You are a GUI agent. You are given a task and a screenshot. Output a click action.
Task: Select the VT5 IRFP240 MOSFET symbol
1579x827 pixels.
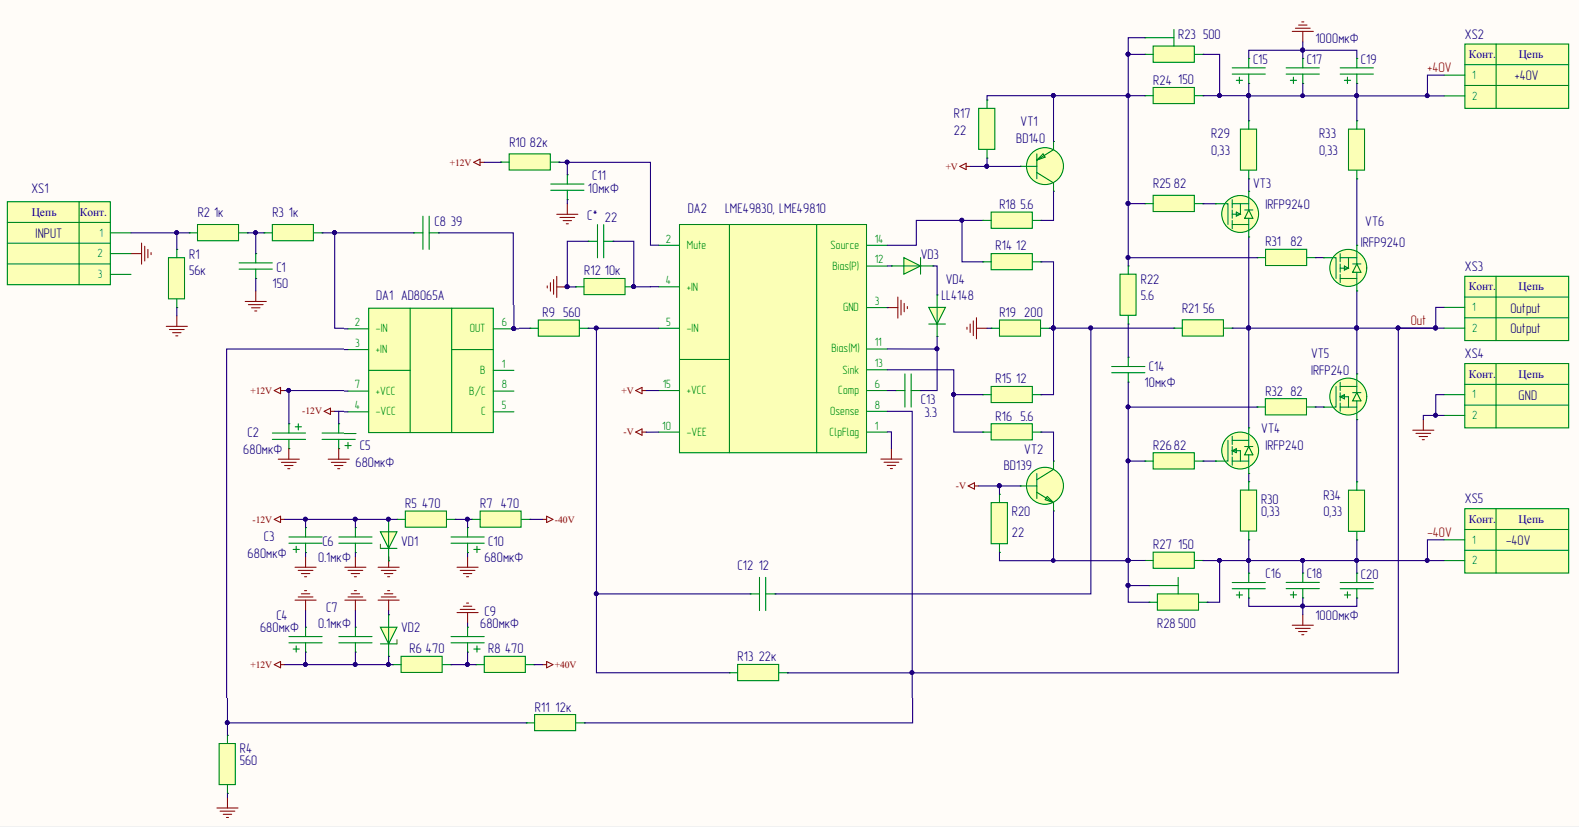click(x=1347, y=396)
